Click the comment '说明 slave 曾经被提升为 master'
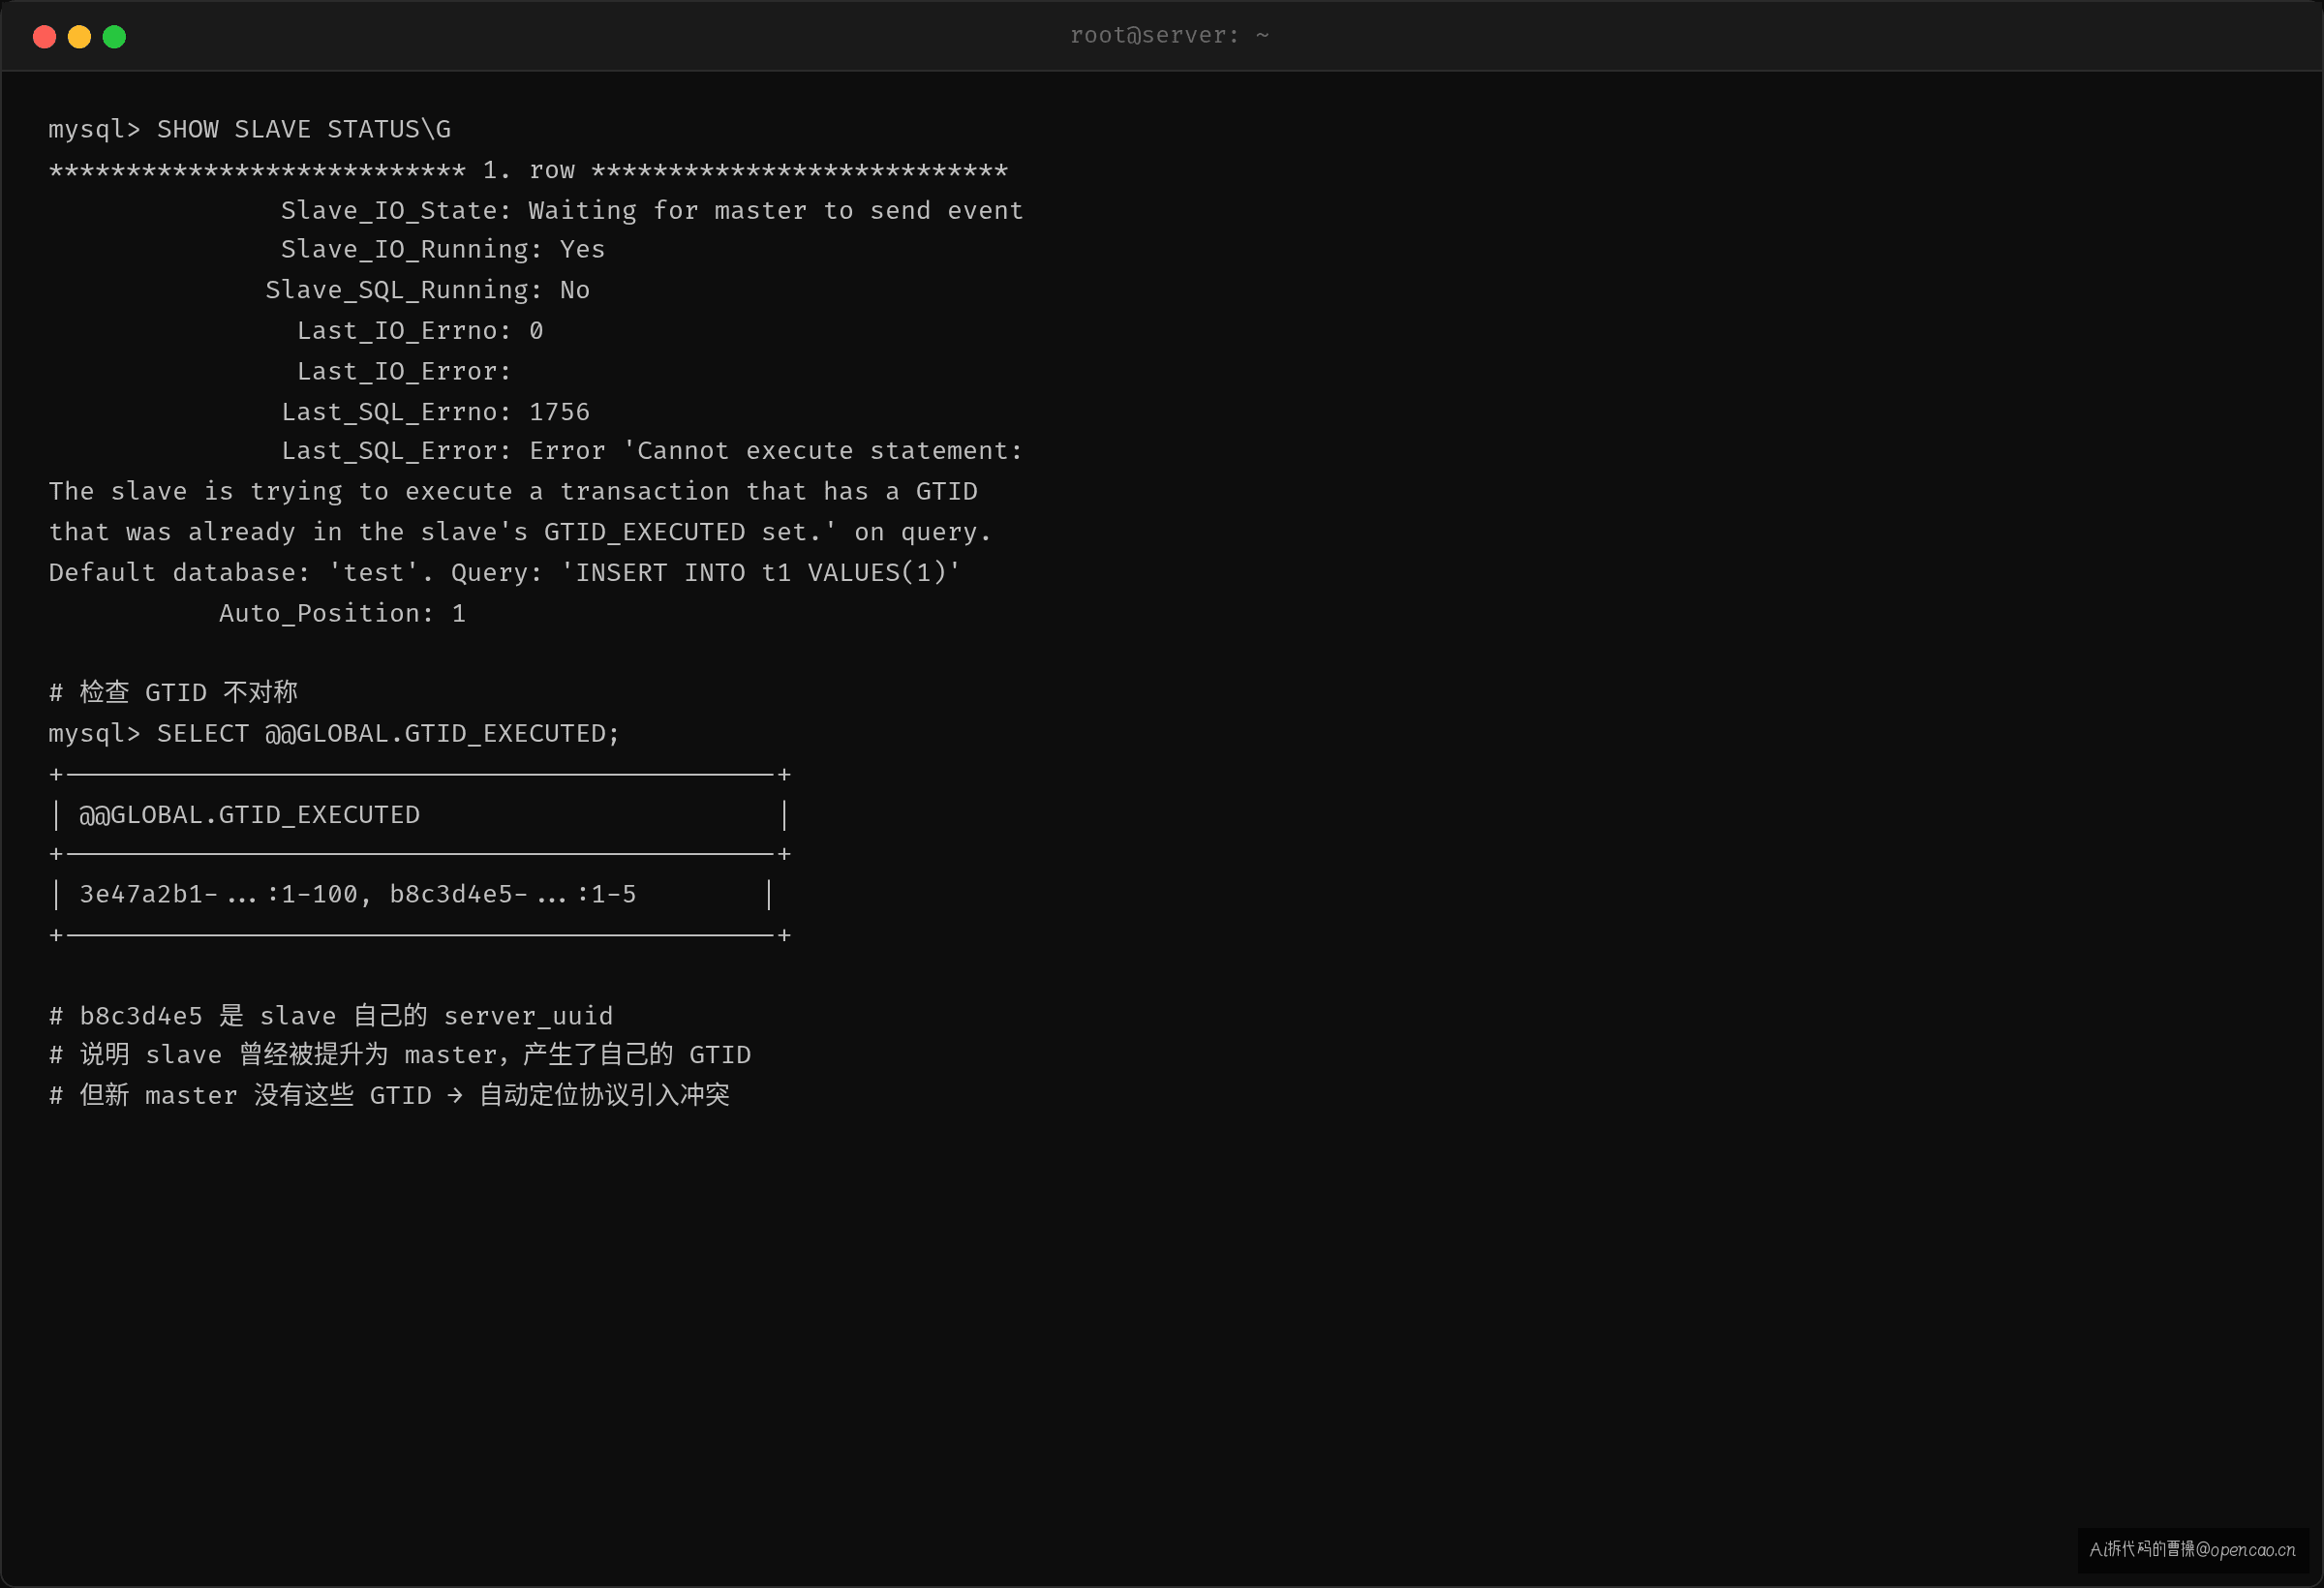Screen dimensions: 2324x1588 point(400,1055)
